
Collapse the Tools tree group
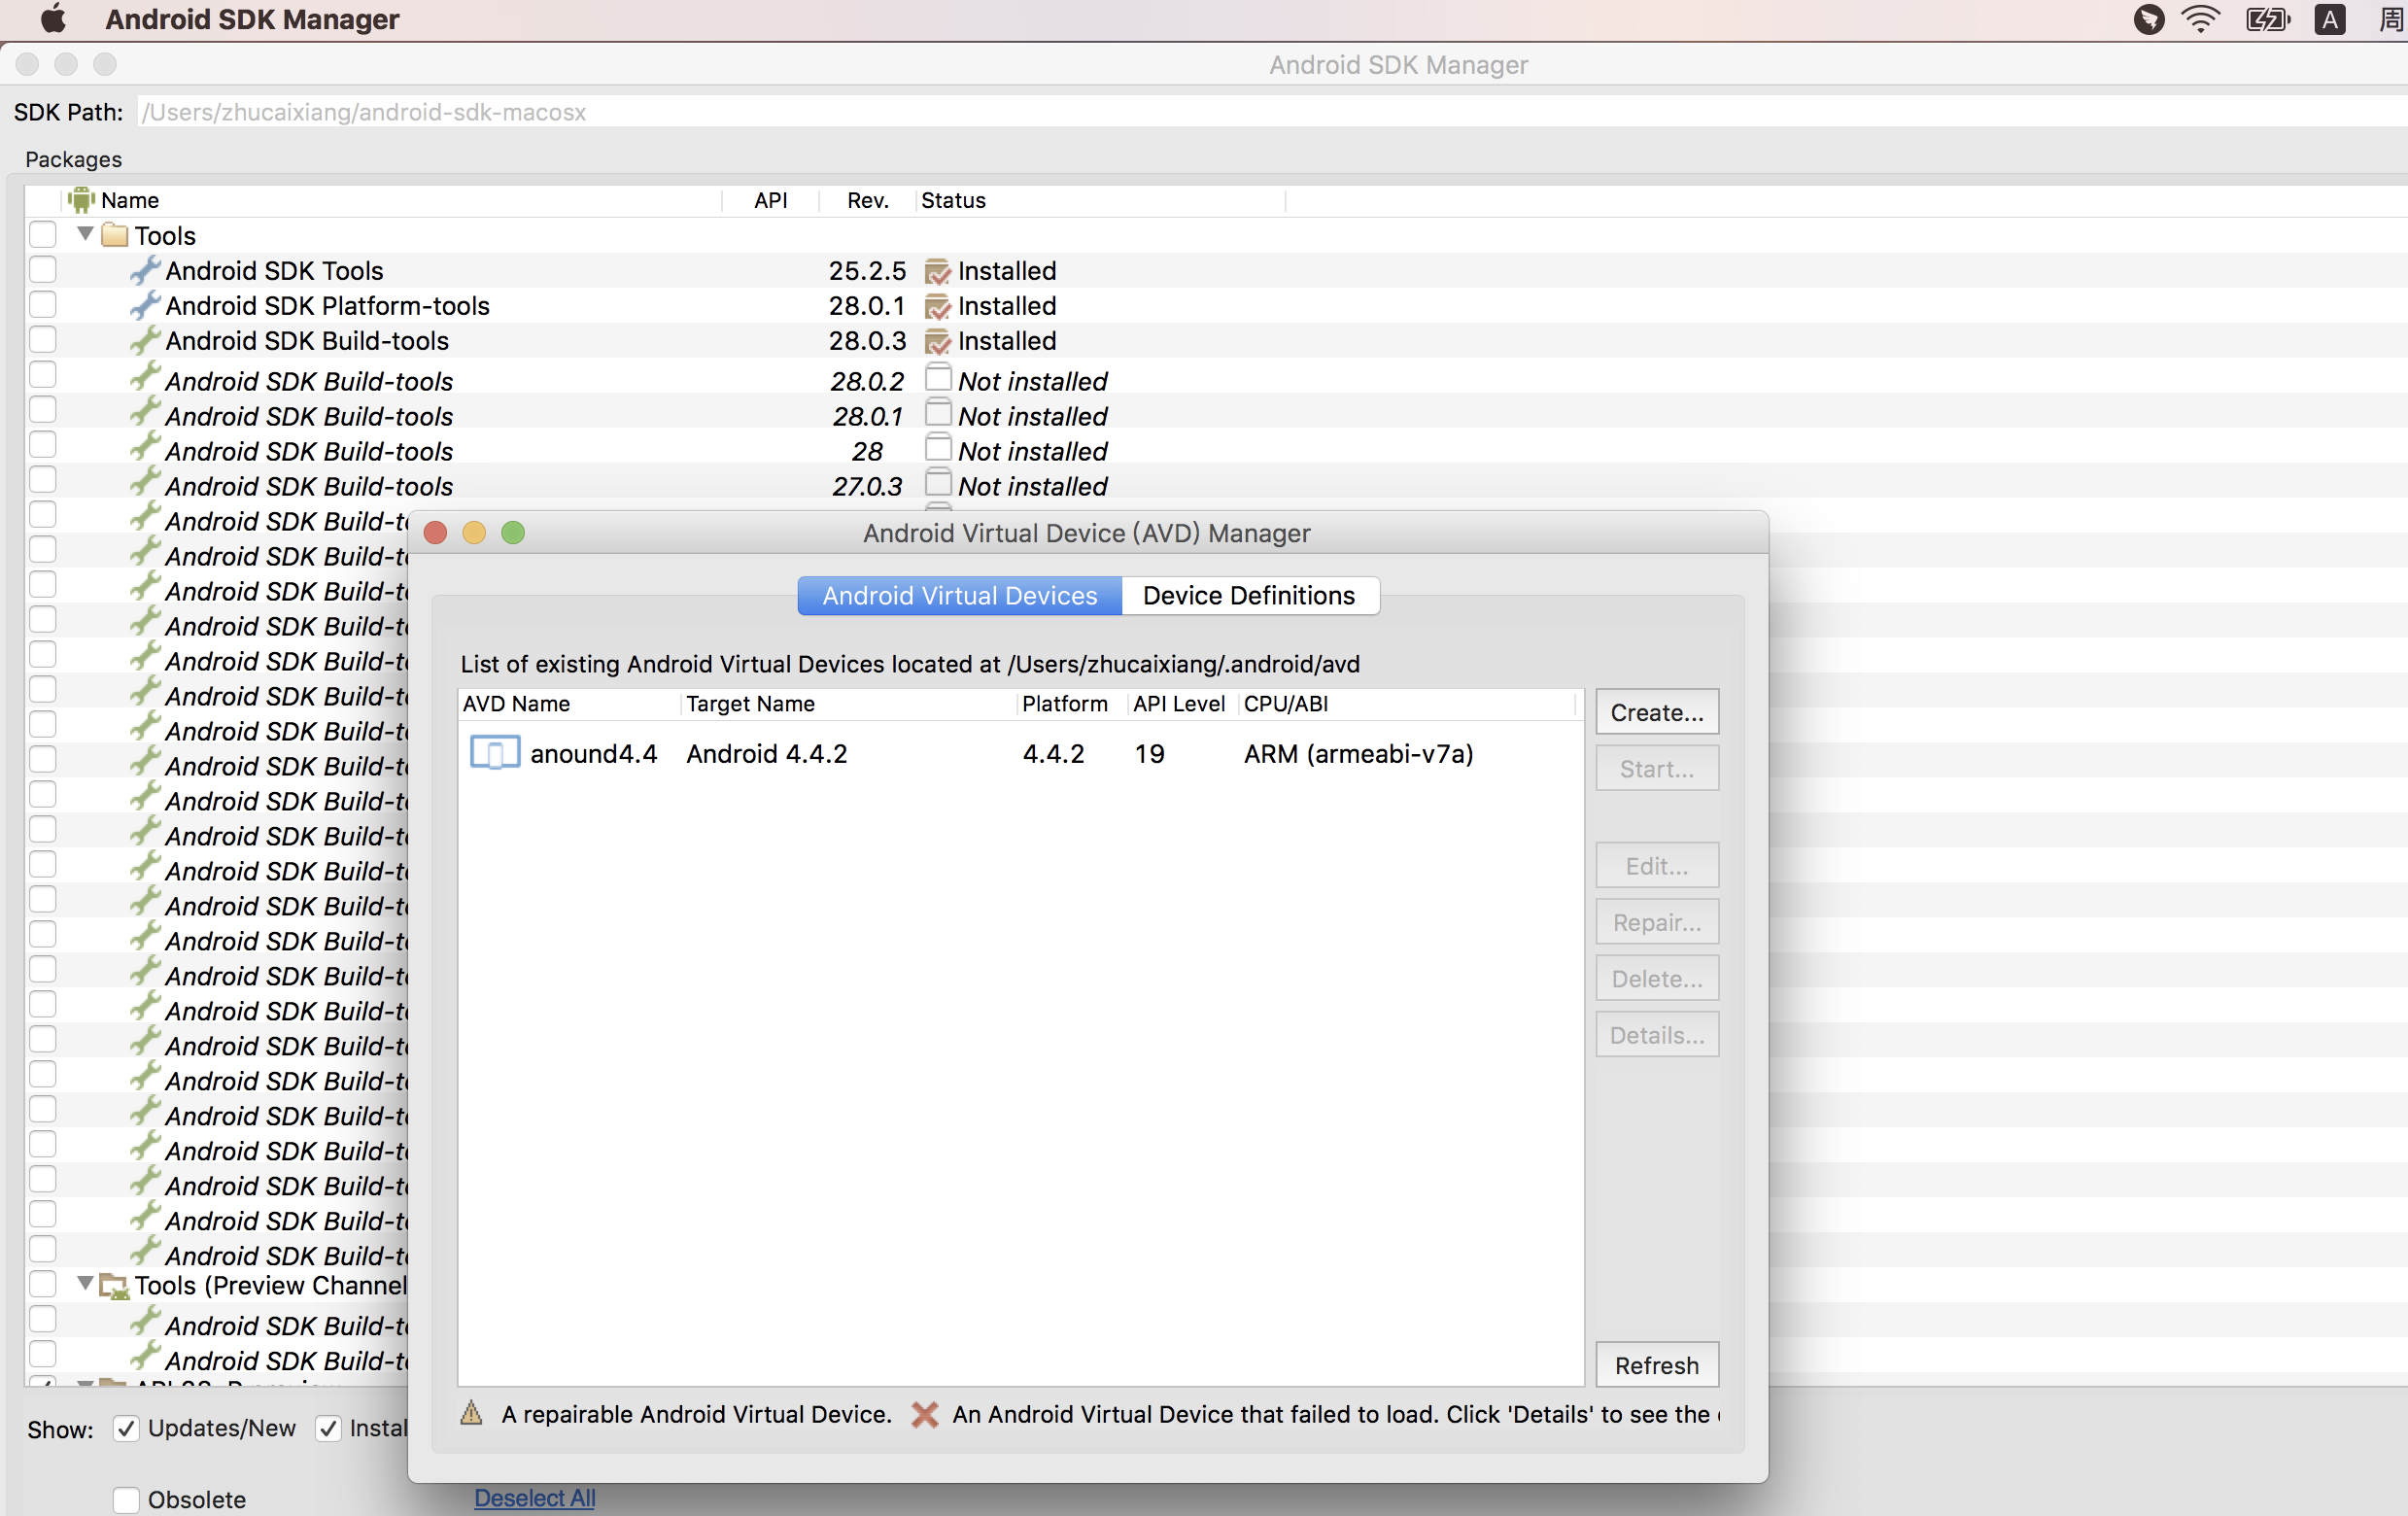(x=85, y=234)
